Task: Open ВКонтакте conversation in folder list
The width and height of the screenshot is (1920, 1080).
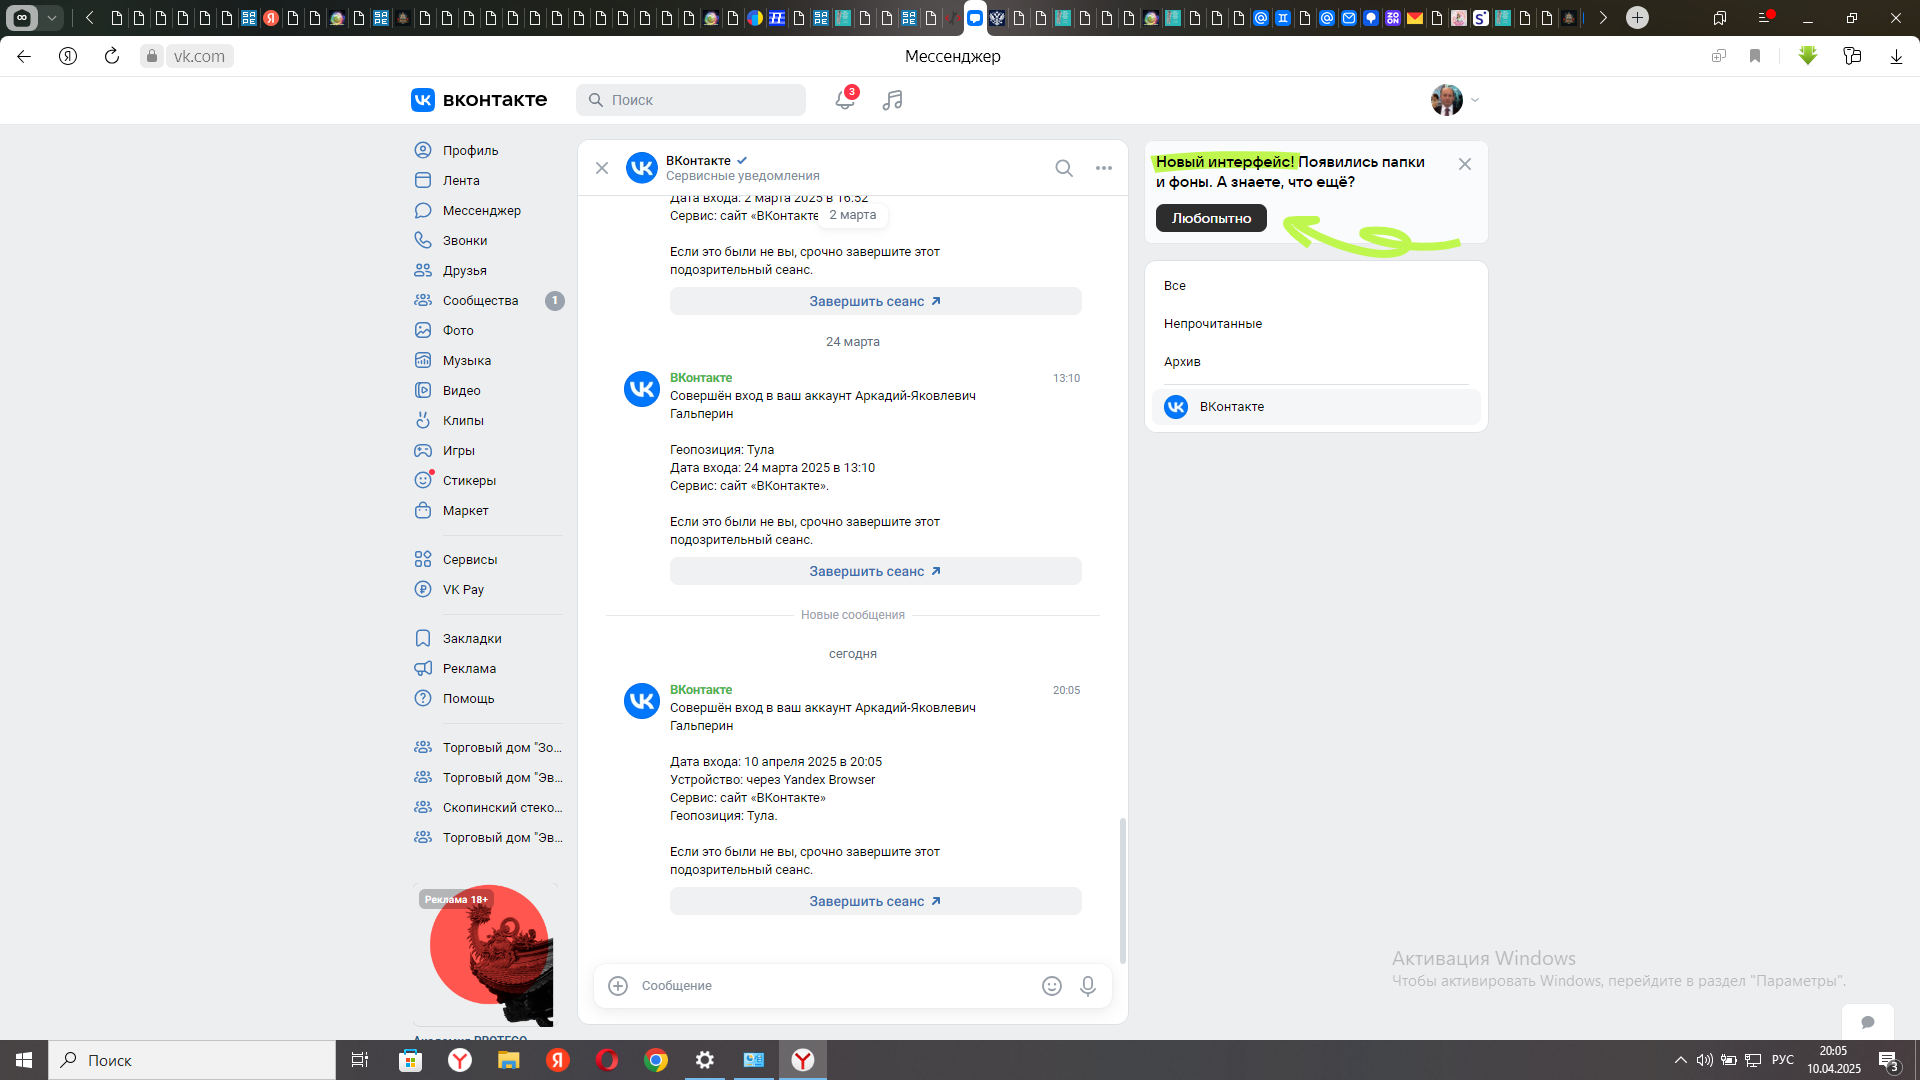Action: [x=1316, y=407]
